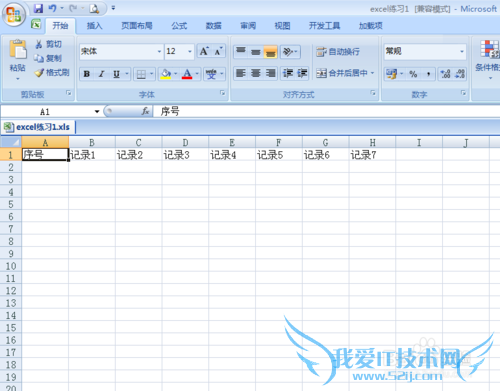
Task: Switch to the 公式 (Formulas) tab
Action: (179, 26)
